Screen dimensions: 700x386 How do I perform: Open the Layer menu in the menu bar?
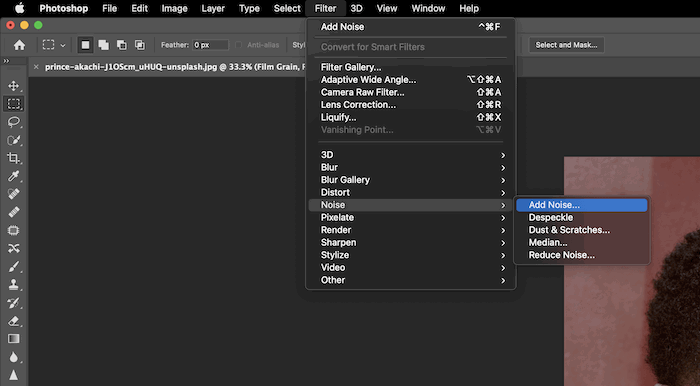click(x=213, y=8)
